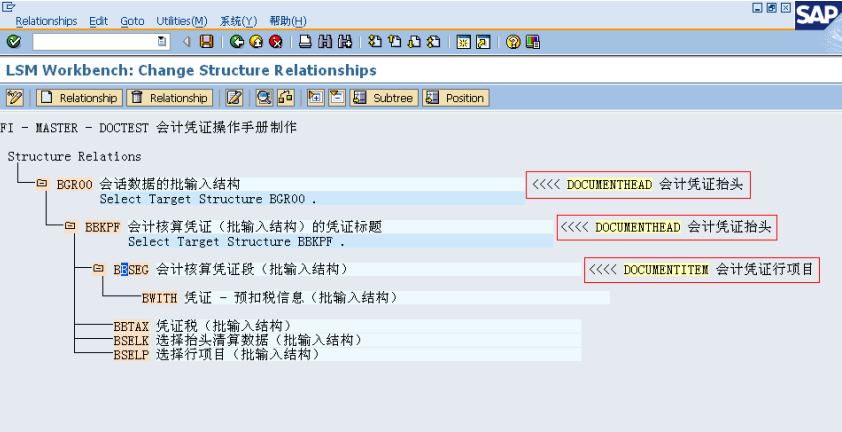842x432 pixels.
Task: Click 凭证 - 预扣税信息 description text
Action: click(x=291, y=297)
